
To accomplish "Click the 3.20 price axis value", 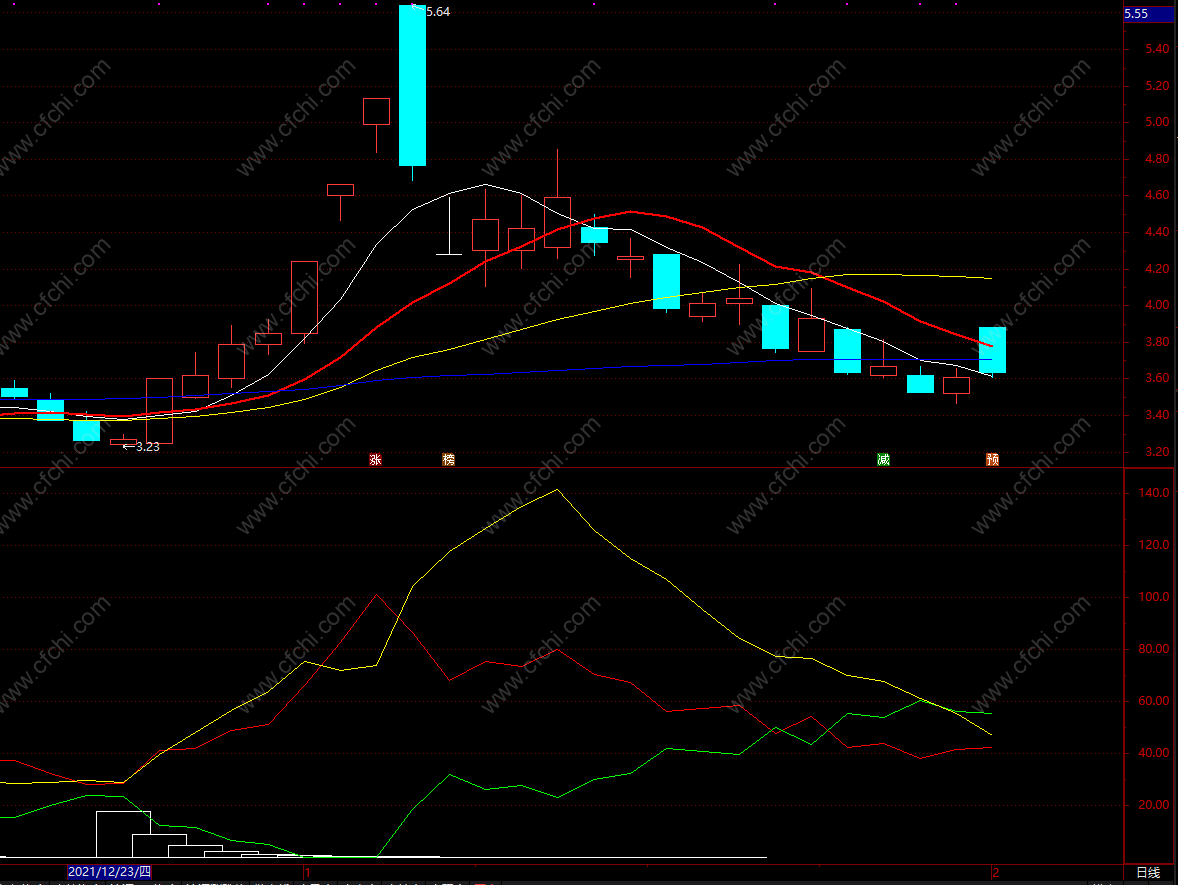I will pos(1157,452).
